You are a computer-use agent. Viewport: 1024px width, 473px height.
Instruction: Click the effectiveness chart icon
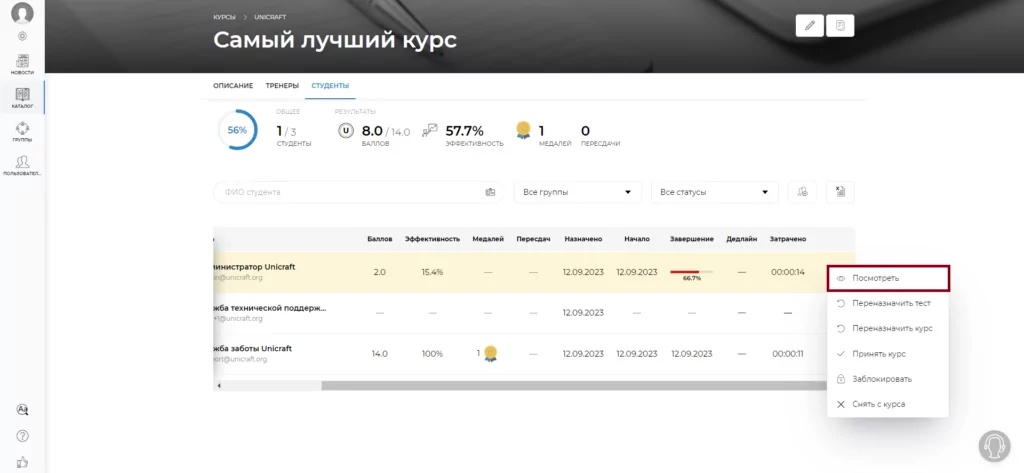click(x=430, y=131)
